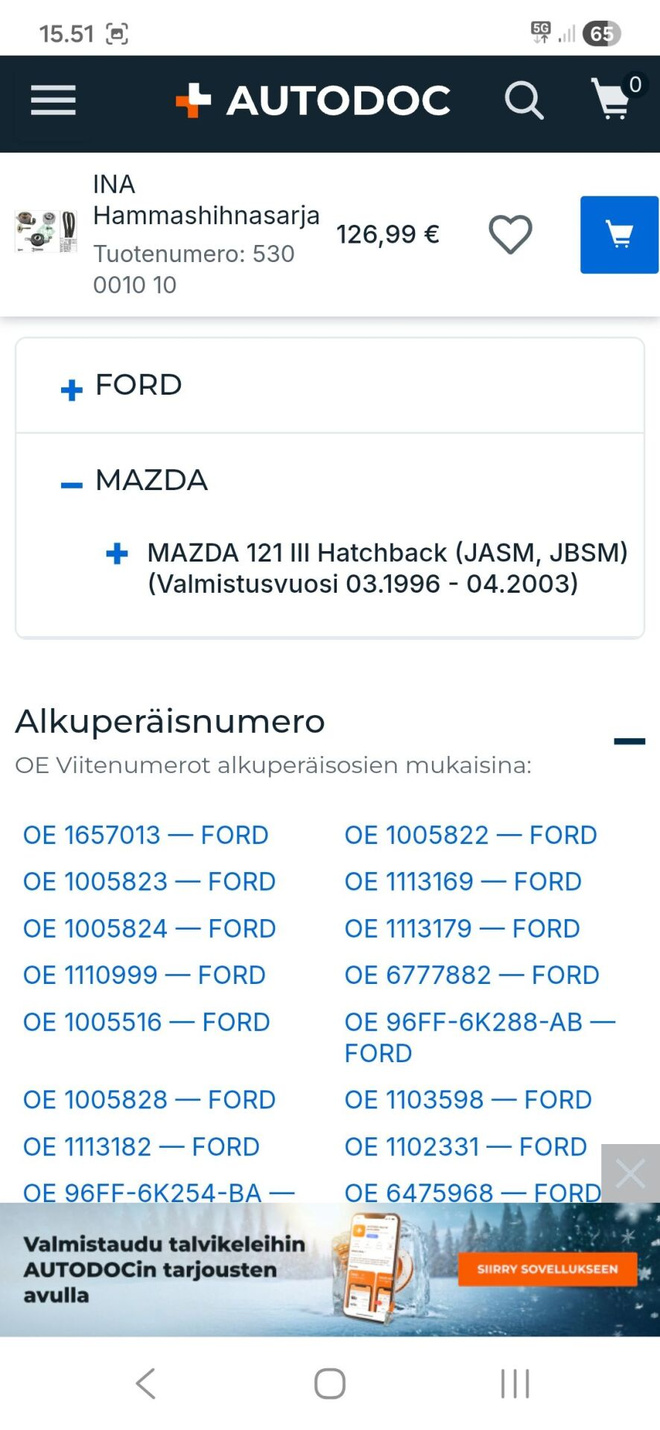Open the shopping cart in header
This screenshot has height=1430, width=660.
[x=616, y=98]
